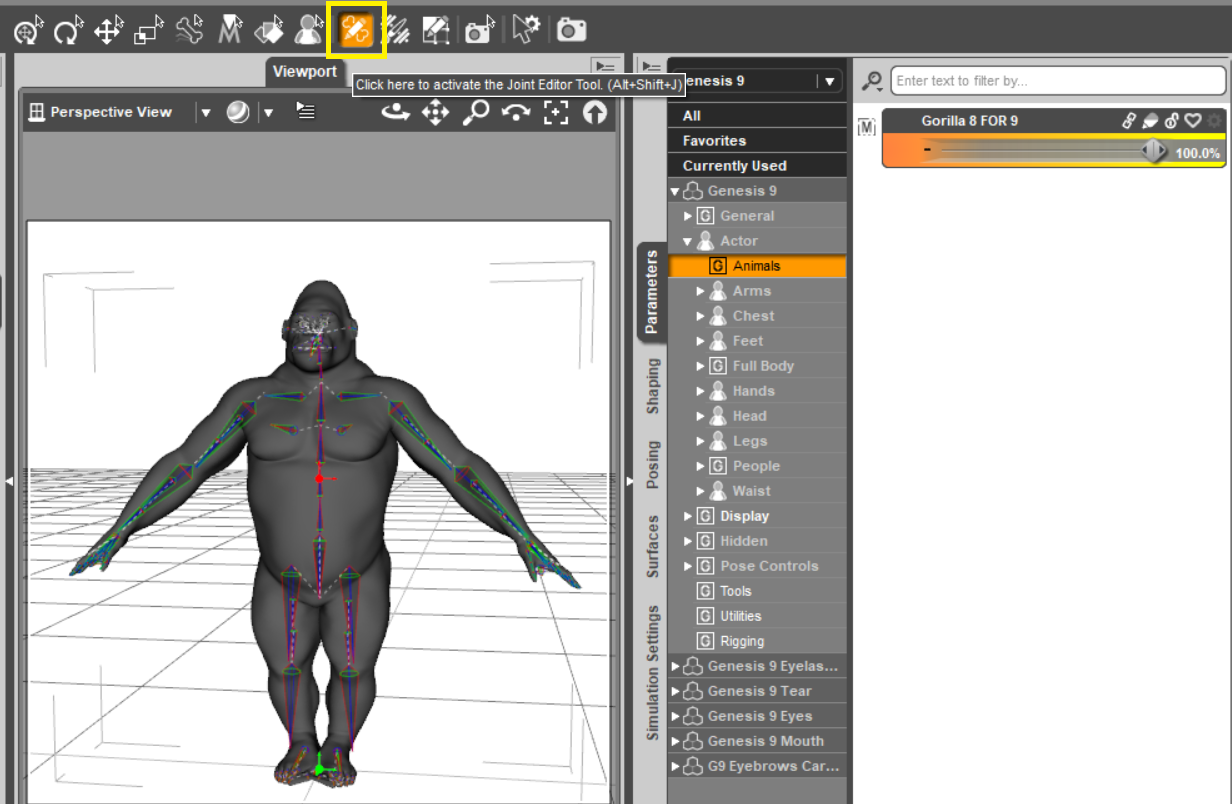Toggle the lock icon on Gorilla 8 slider
1232x804 pixels.
click(1171, 121)
